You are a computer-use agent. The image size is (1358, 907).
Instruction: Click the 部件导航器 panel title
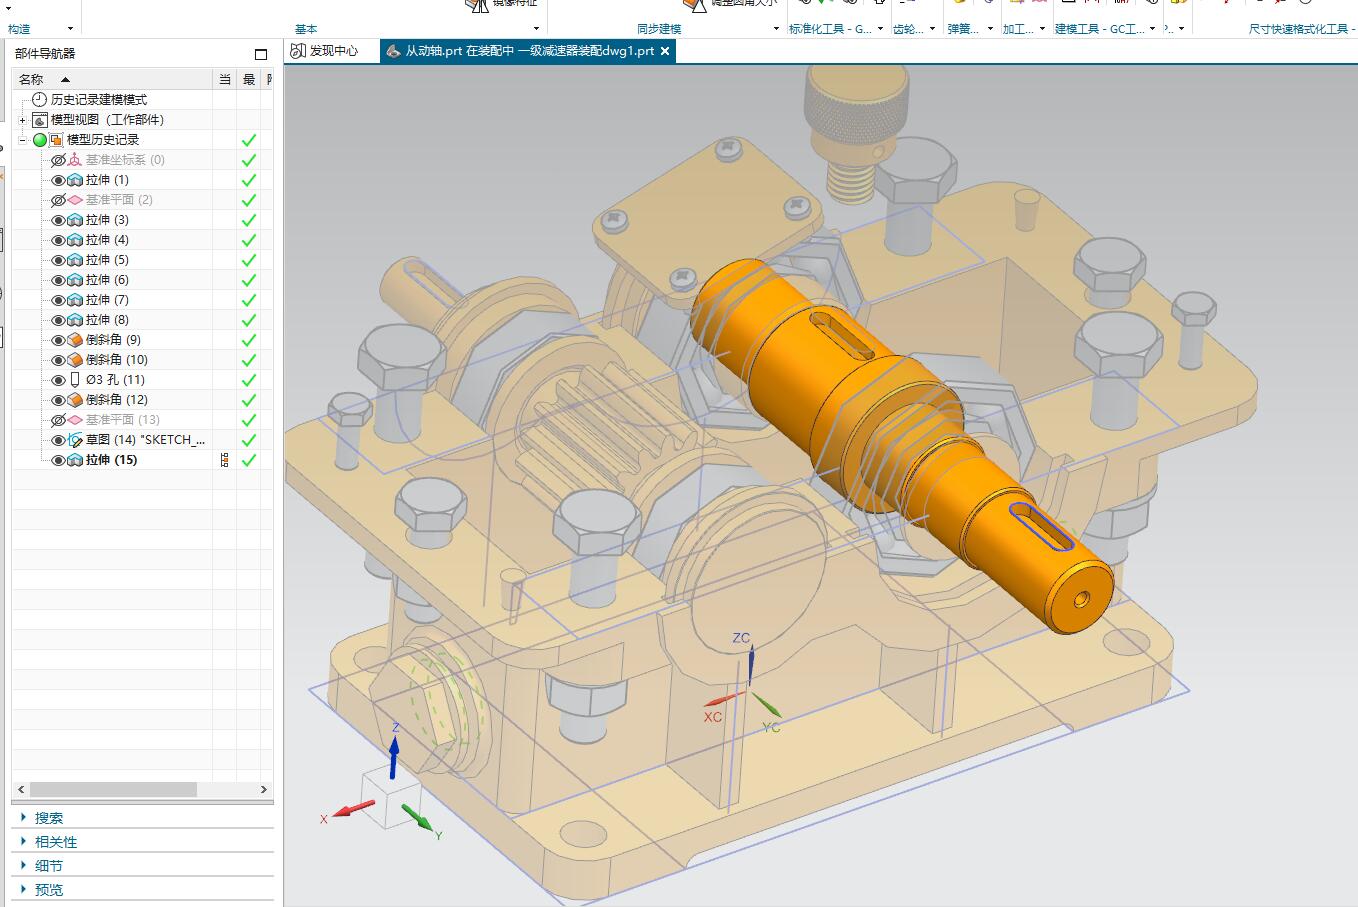coord(45,54)
